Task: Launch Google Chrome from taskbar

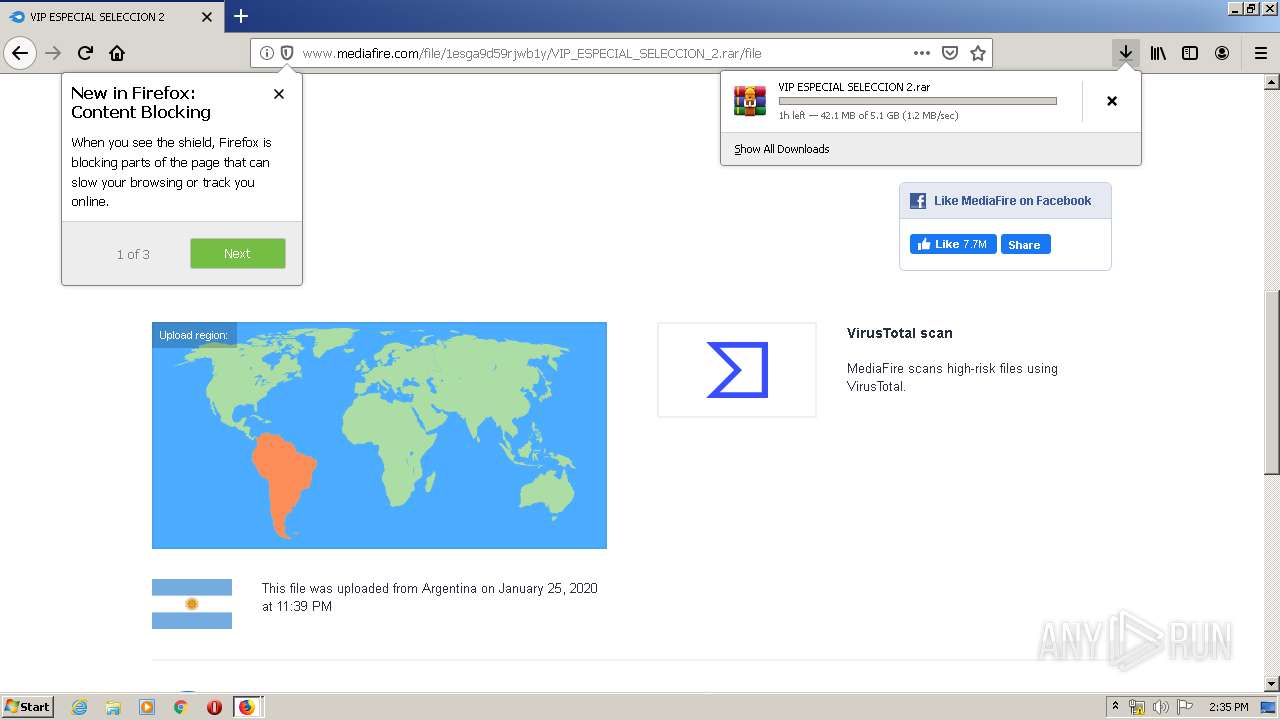Action: (180, 707)
